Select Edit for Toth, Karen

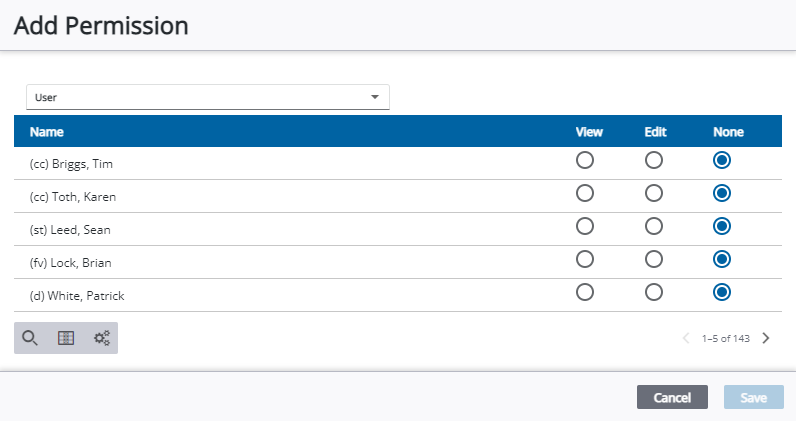(654, 193)
